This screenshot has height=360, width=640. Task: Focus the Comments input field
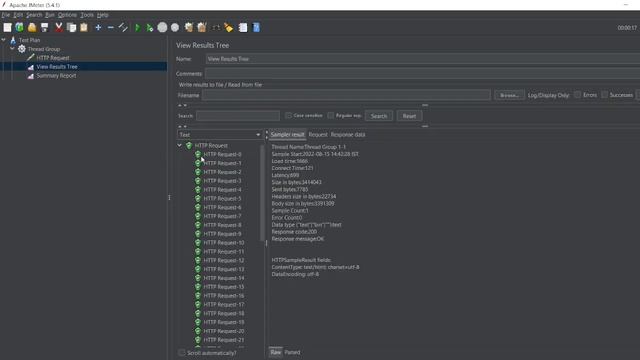pos(422,73)
